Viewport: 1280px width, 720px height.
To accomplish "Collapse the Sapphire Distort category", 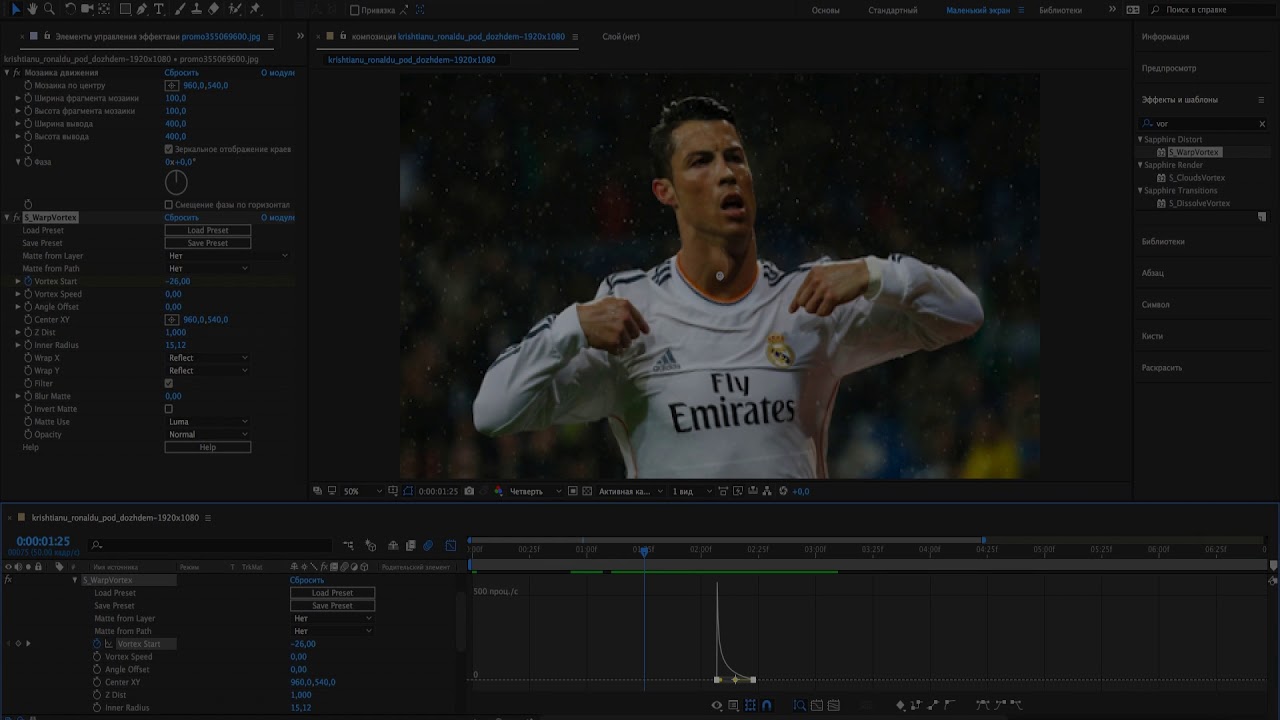I will [x=1140, y=139].
